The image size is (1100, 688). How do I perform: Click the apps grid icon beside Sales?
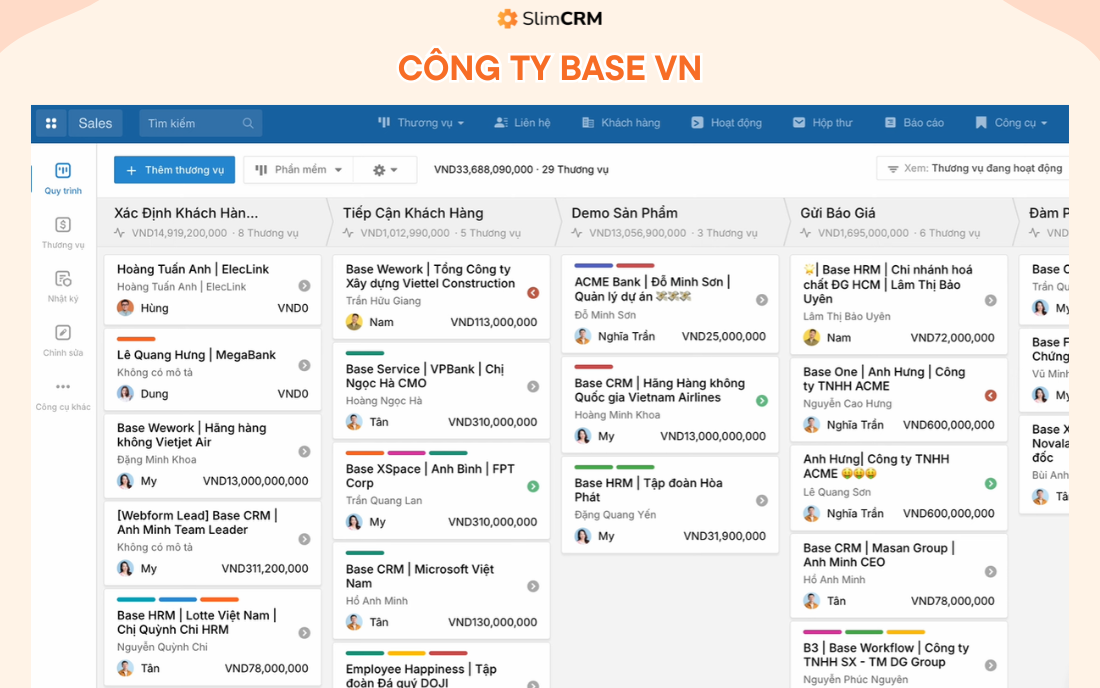50,123
